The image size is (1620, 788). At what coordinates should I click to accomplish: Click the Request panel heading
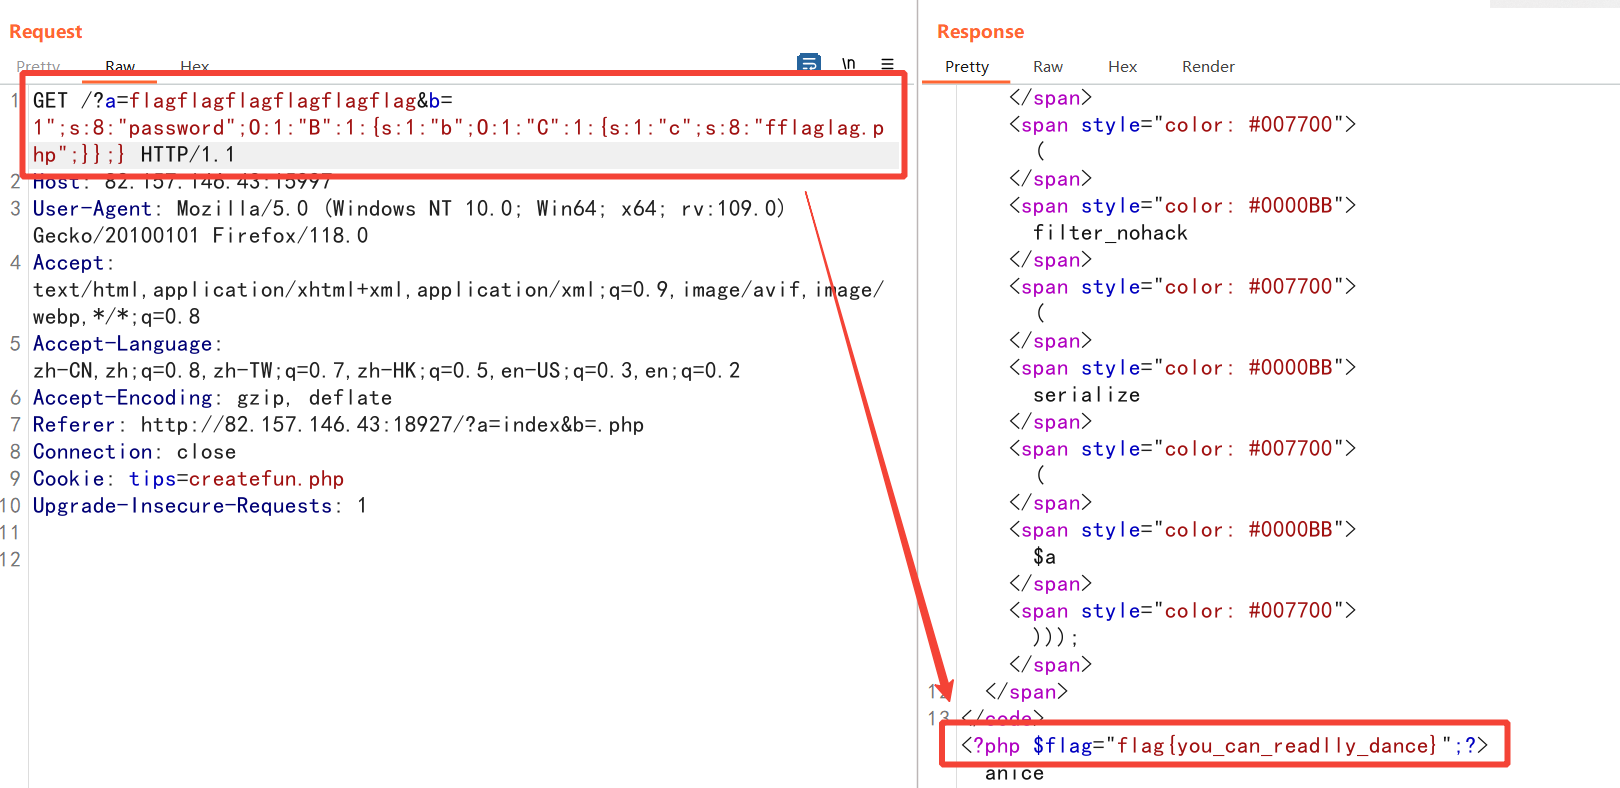tap(46, 31)
